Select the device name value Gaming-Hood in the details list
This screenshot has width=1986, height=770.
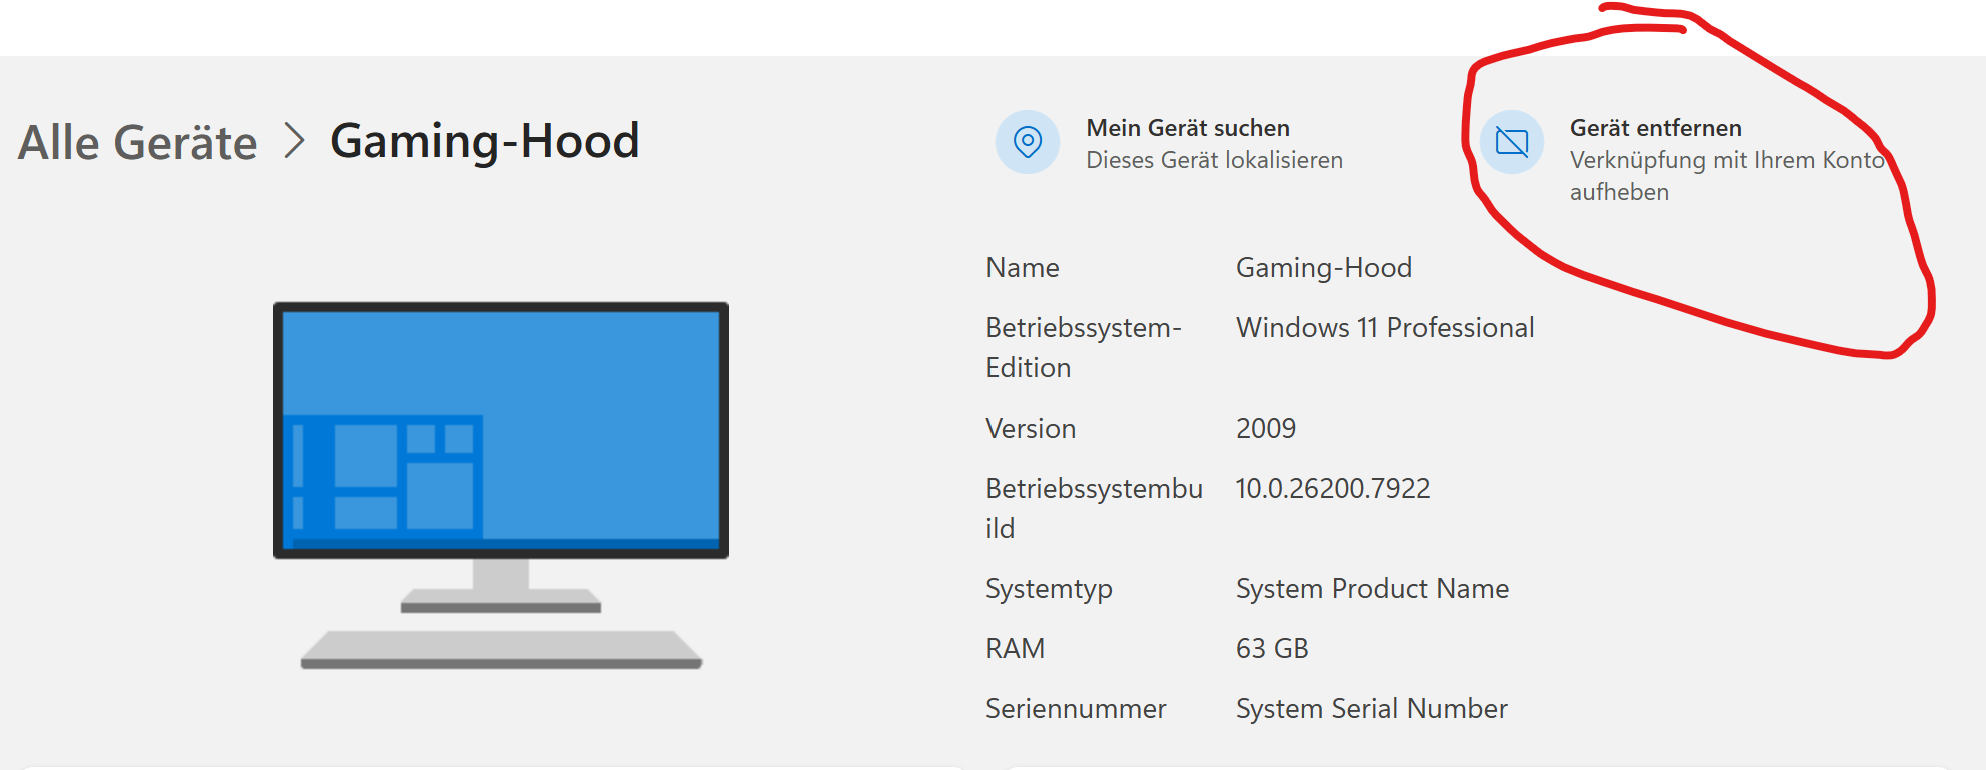click(x=1324, y=268)
